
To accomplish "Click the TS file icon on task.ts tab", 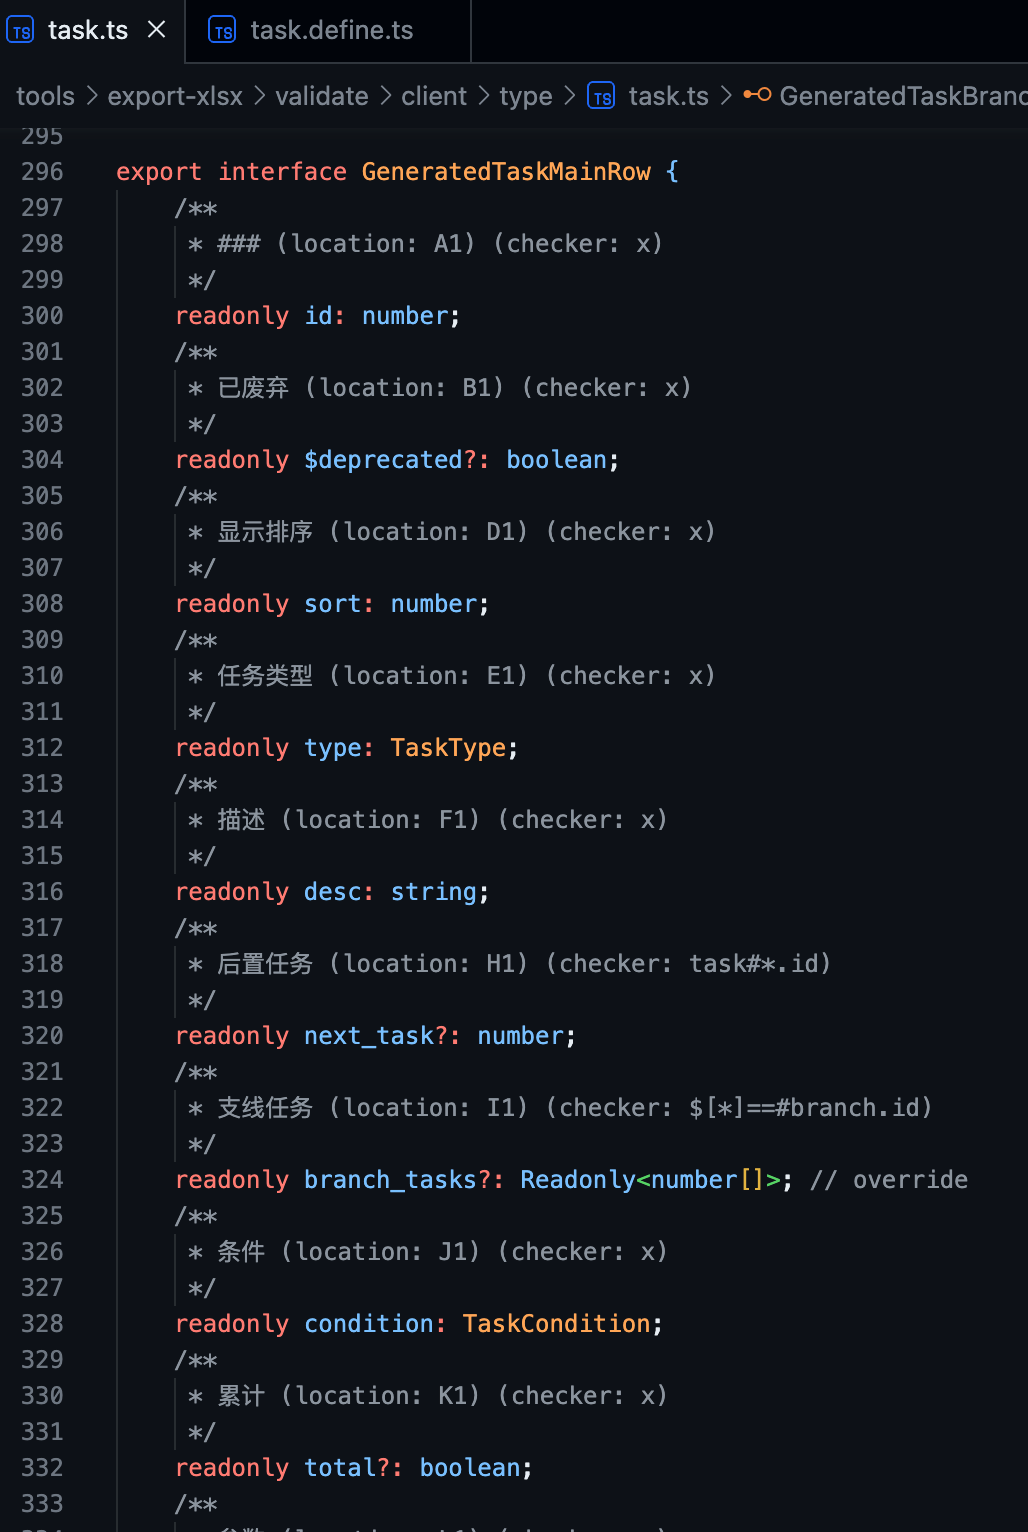I will click(x=21, y=31).
